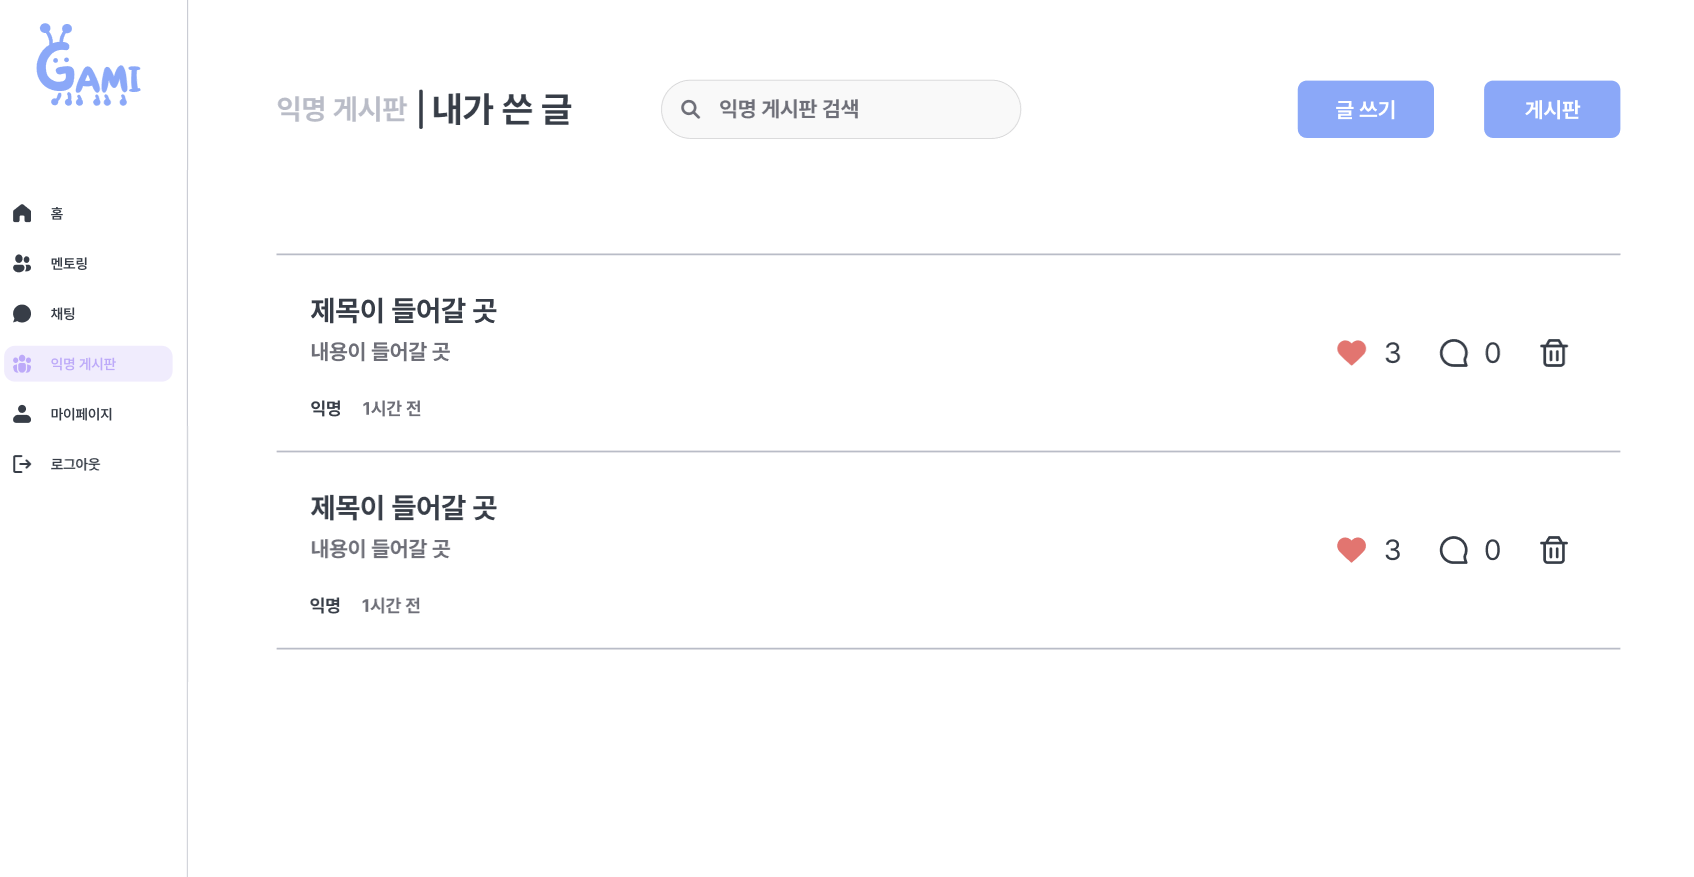Click the 로그아웃 logout icon
The width and height of the screenshot is (1694, 877).
coord(22,464)
